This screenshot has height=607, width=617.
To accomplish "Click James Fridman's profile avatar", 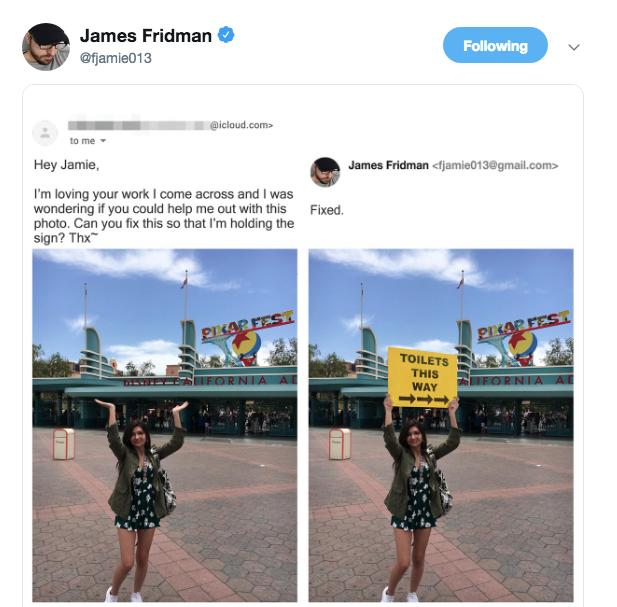I will point(46,47).
